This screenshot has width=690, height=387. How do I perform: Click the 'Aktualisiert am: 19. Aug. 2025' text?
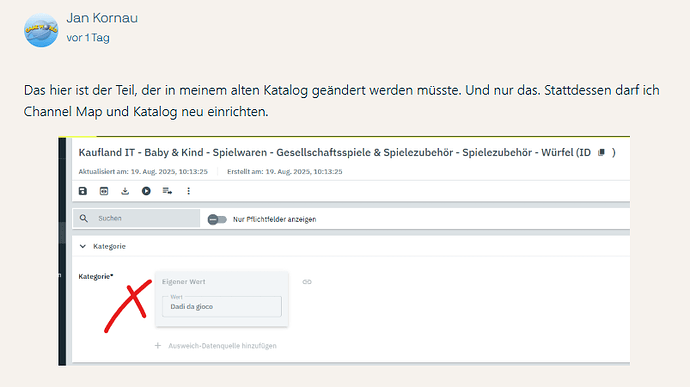click(x=143, y=172)
